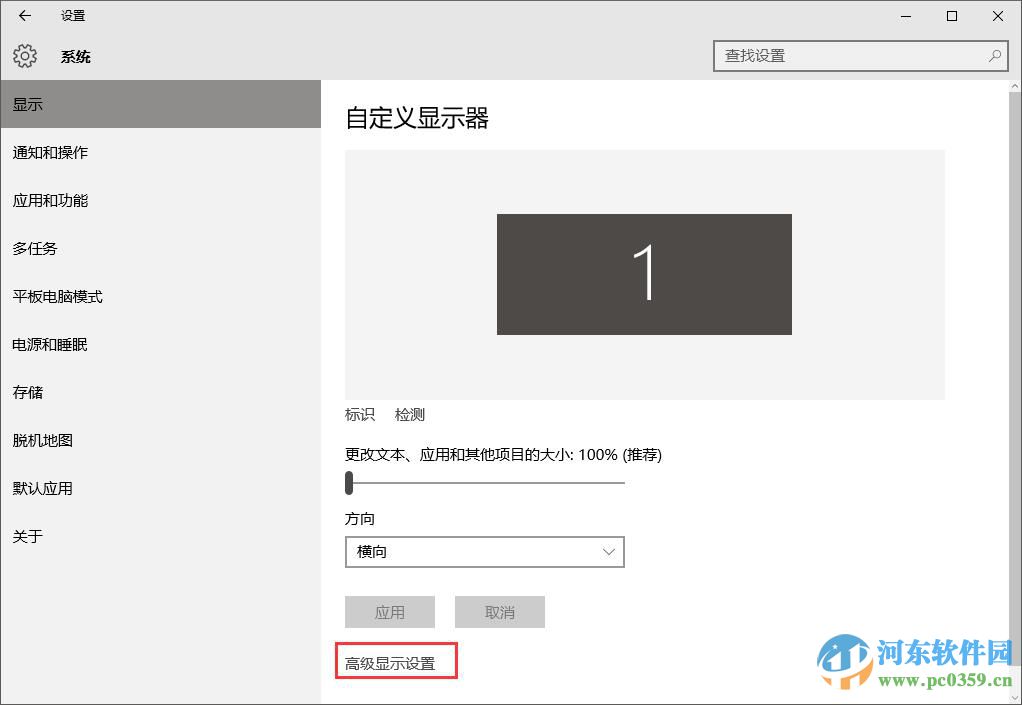Open the 关于 page

coord(27,536)
